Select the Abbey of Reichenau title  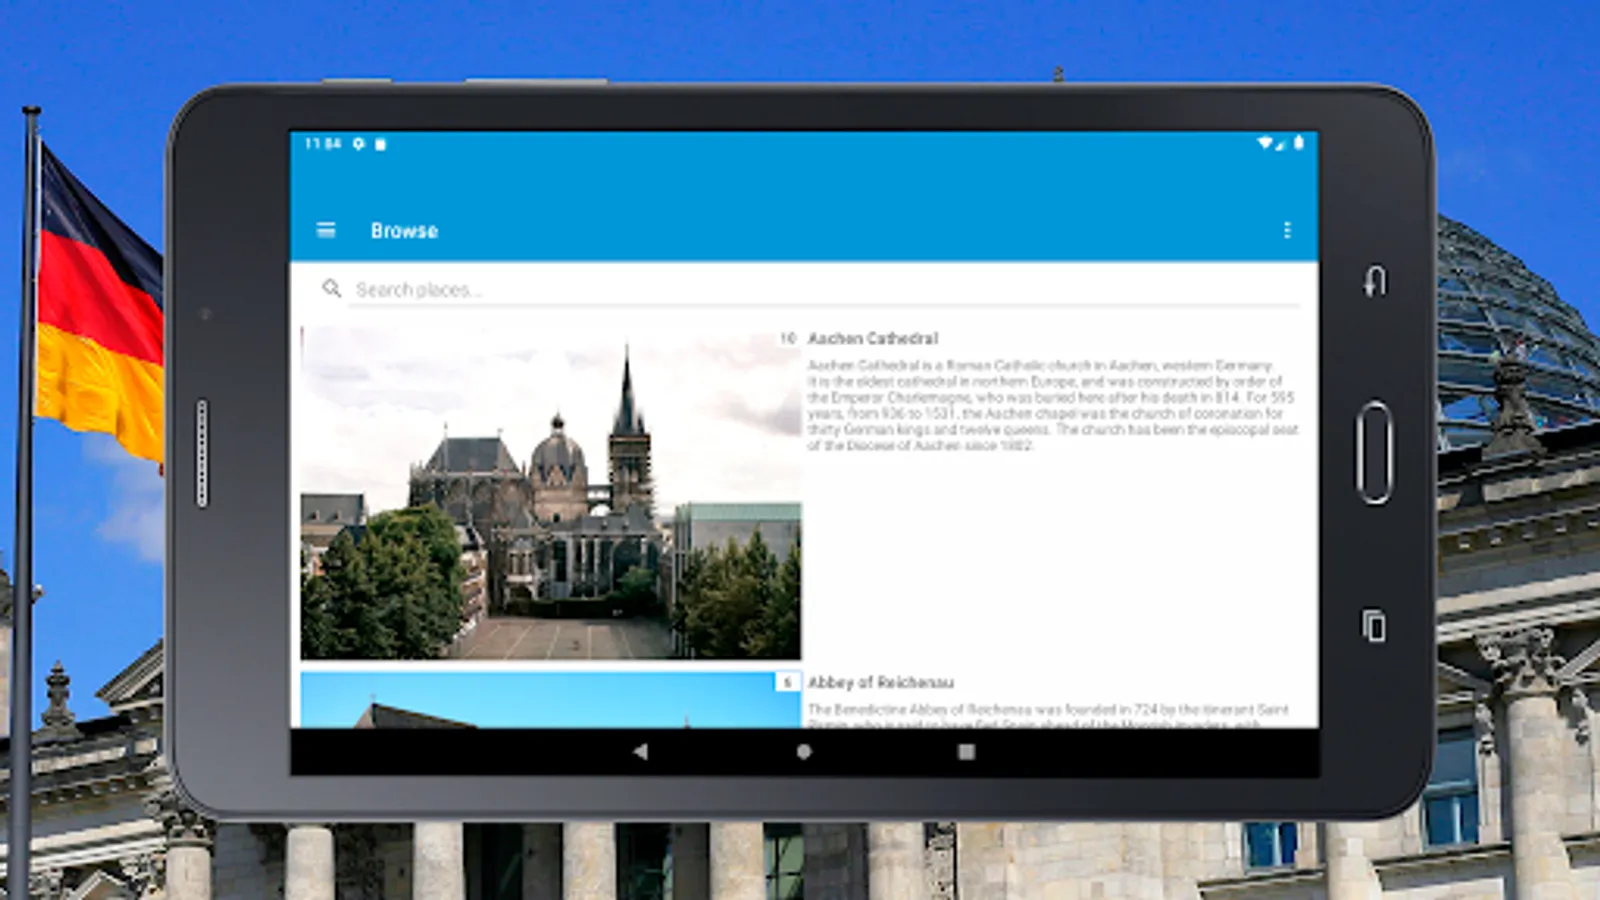[x=881, y=682]
